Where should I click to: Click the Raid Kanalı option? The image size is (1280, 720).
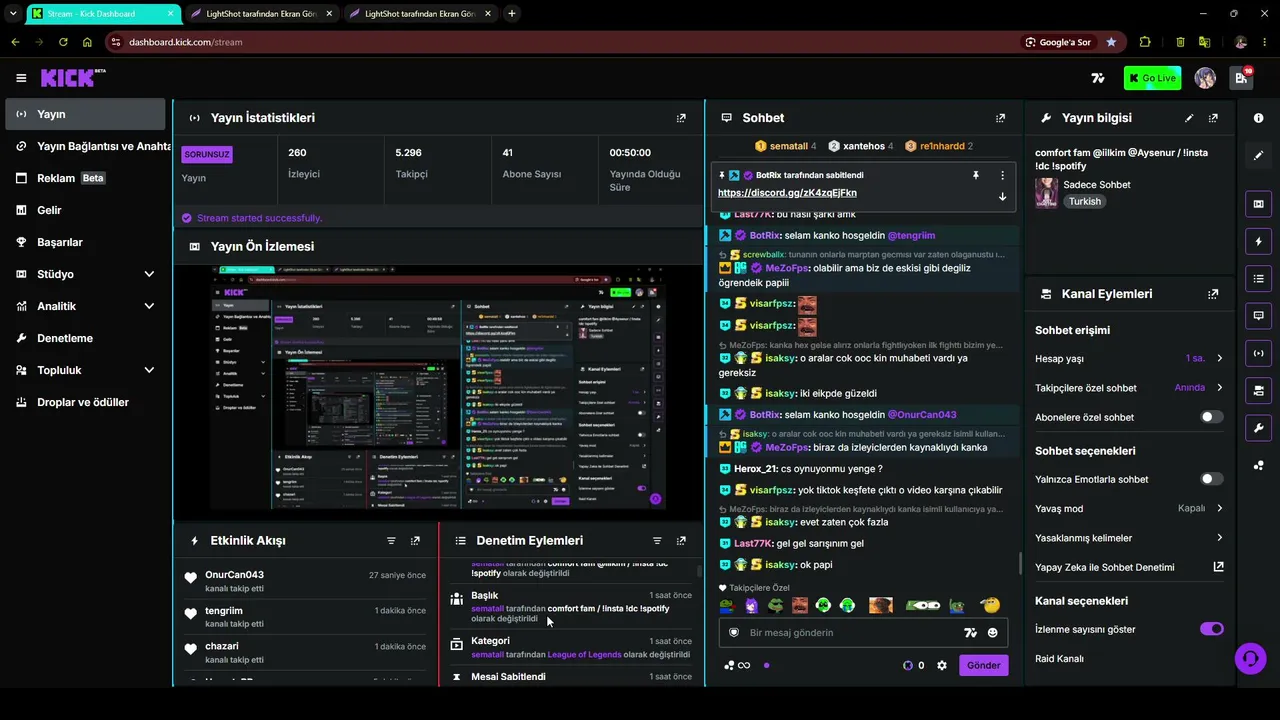point(1059,659)
